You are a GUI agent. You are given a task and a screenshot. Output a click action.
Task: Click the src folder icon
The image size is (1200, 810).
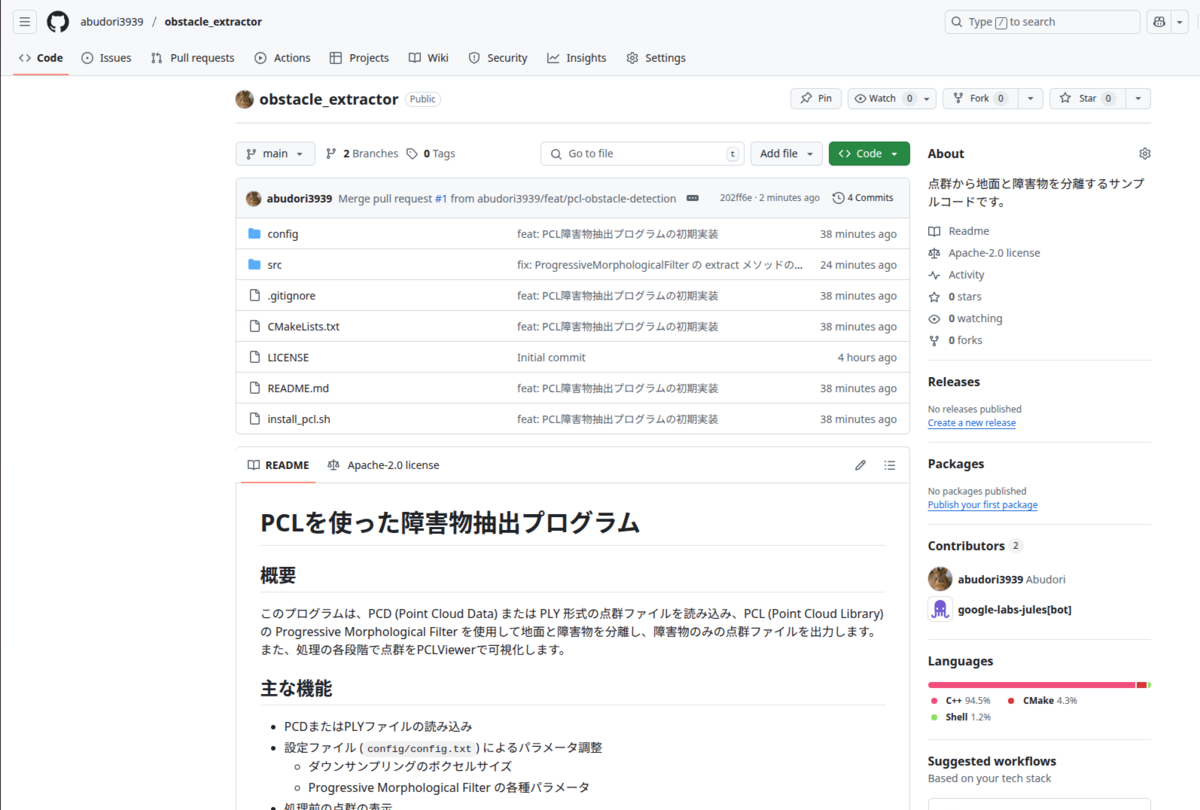[254, 265]
